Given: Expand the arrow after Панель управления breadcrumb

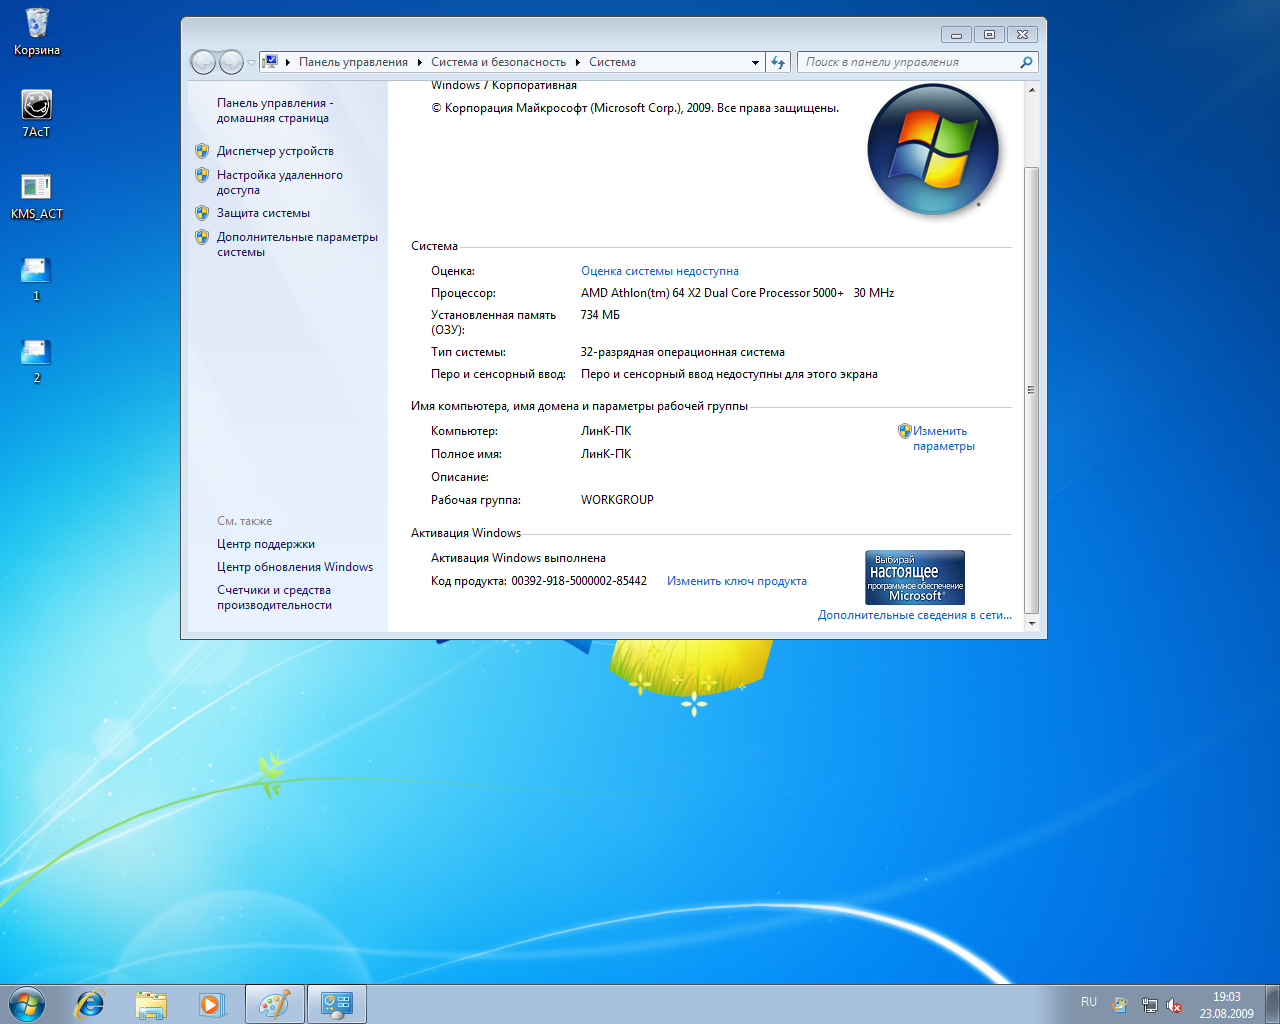Looking at the screenshot, I should coord(420,62).
